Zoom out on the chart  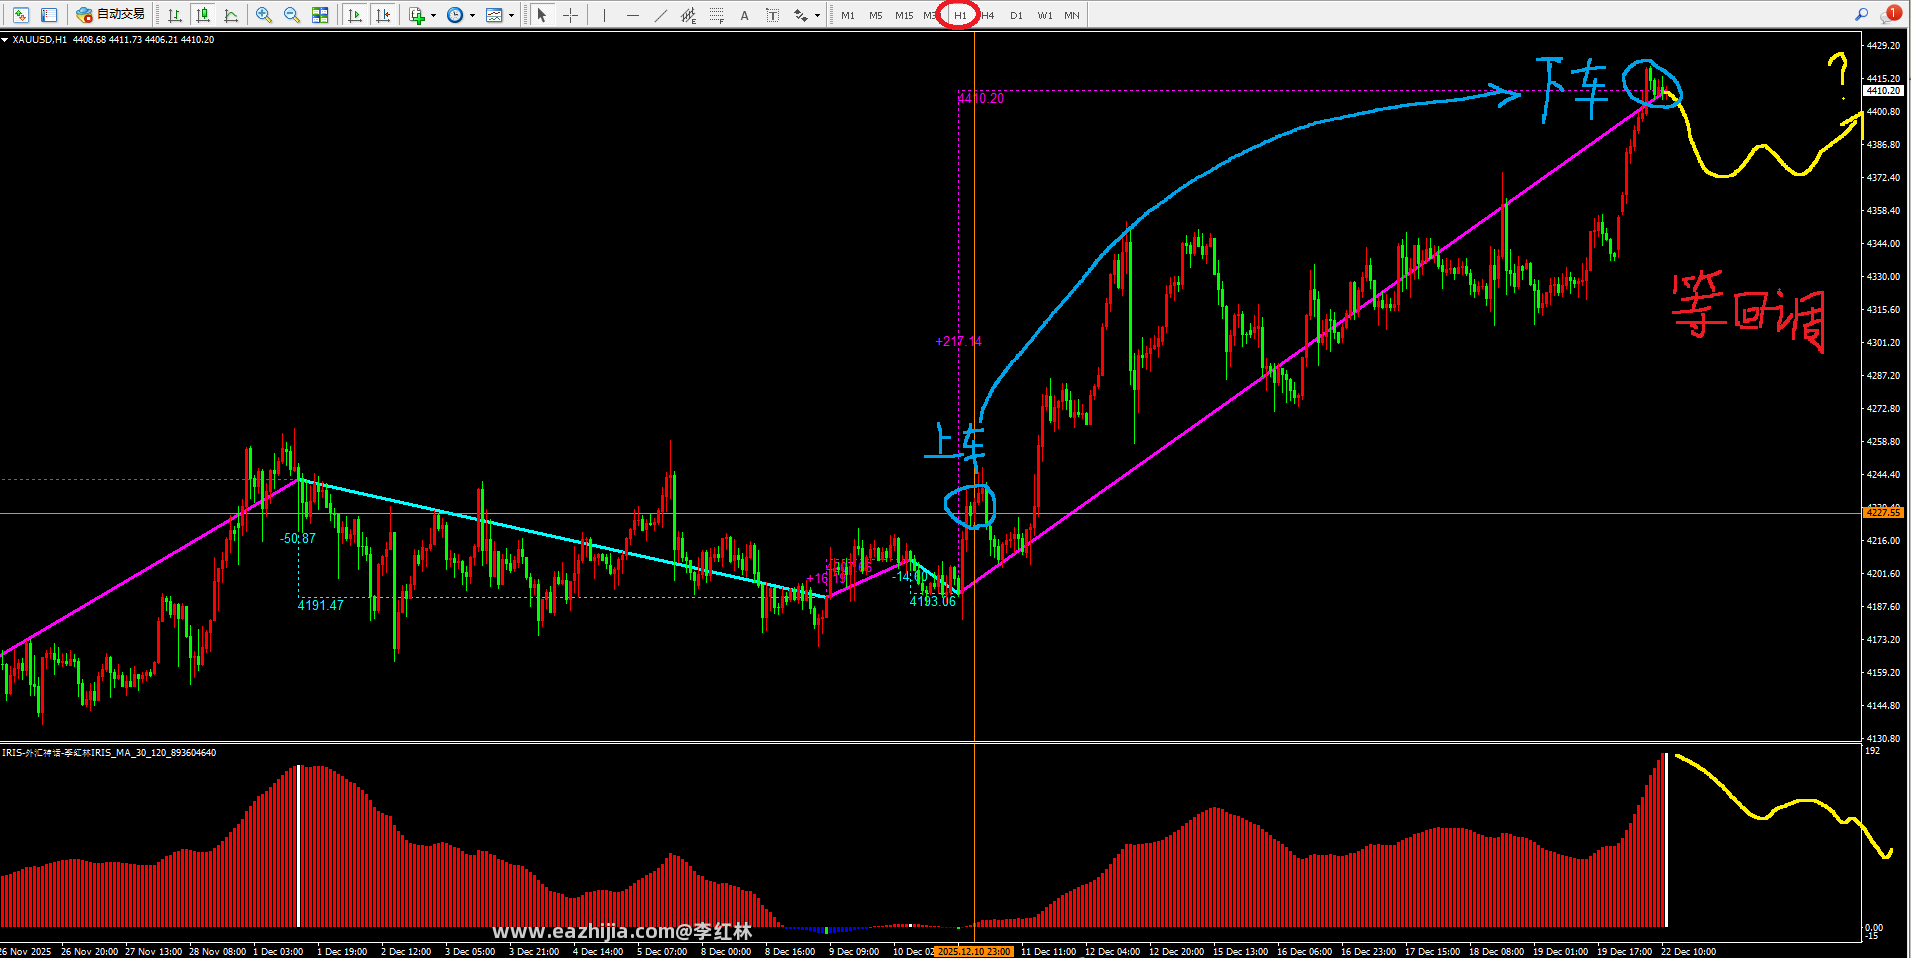click(x=292, y=15)
